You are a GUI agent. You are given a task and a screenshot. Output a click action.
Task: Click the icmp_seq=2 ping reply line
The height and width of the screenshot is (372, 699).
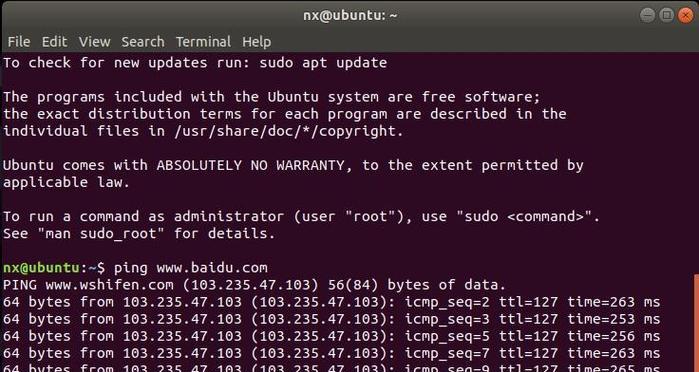331,302
